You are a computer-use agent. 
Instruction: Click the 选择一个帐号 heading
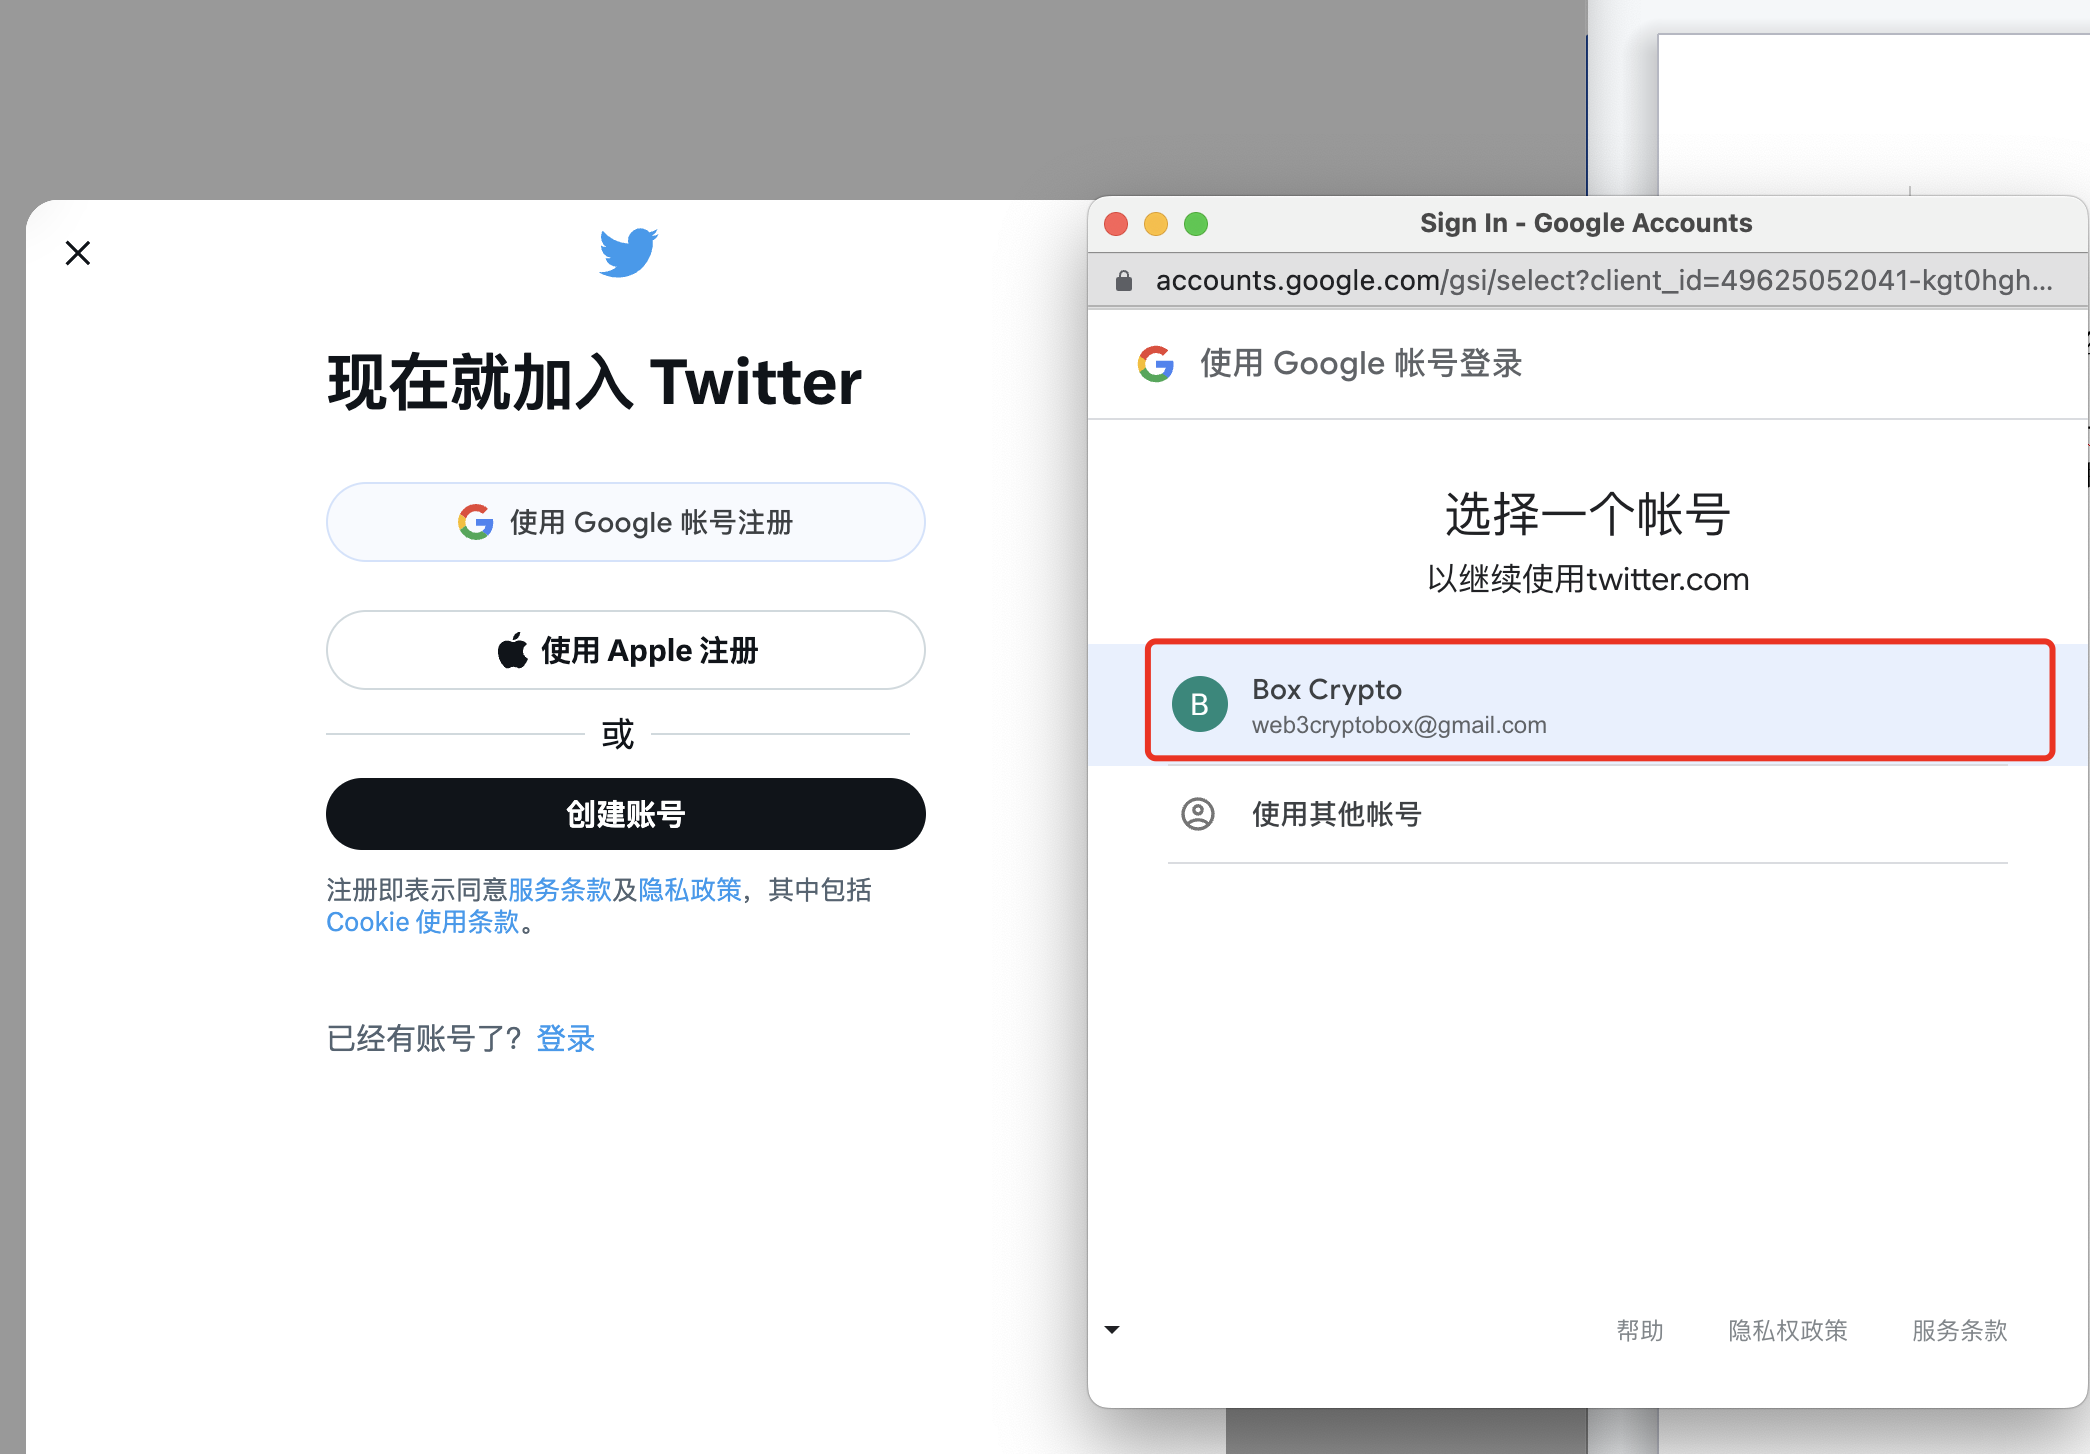pyautogui.click(x=1588, y=514)
